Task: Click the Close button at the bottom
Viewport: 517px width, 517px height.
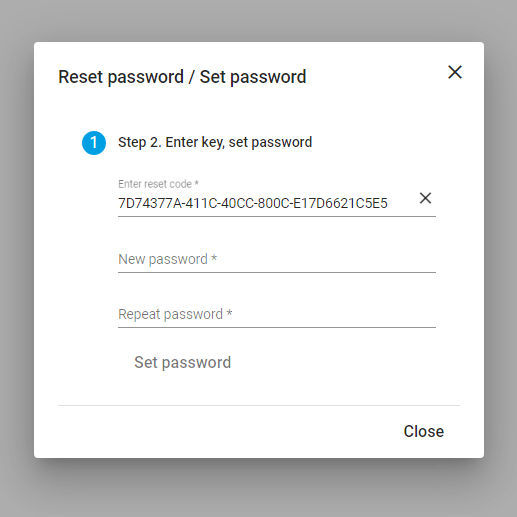Action: [423, 431]
